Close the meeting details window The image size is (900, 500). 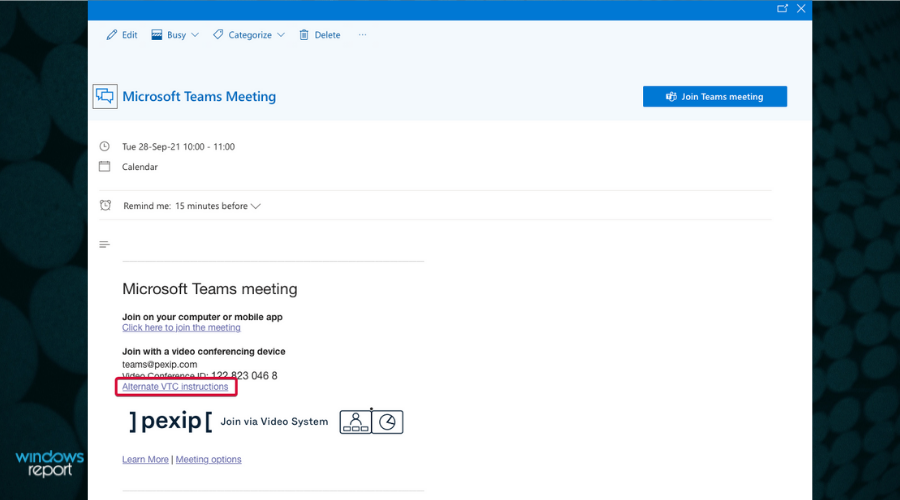tap(801, 9)
